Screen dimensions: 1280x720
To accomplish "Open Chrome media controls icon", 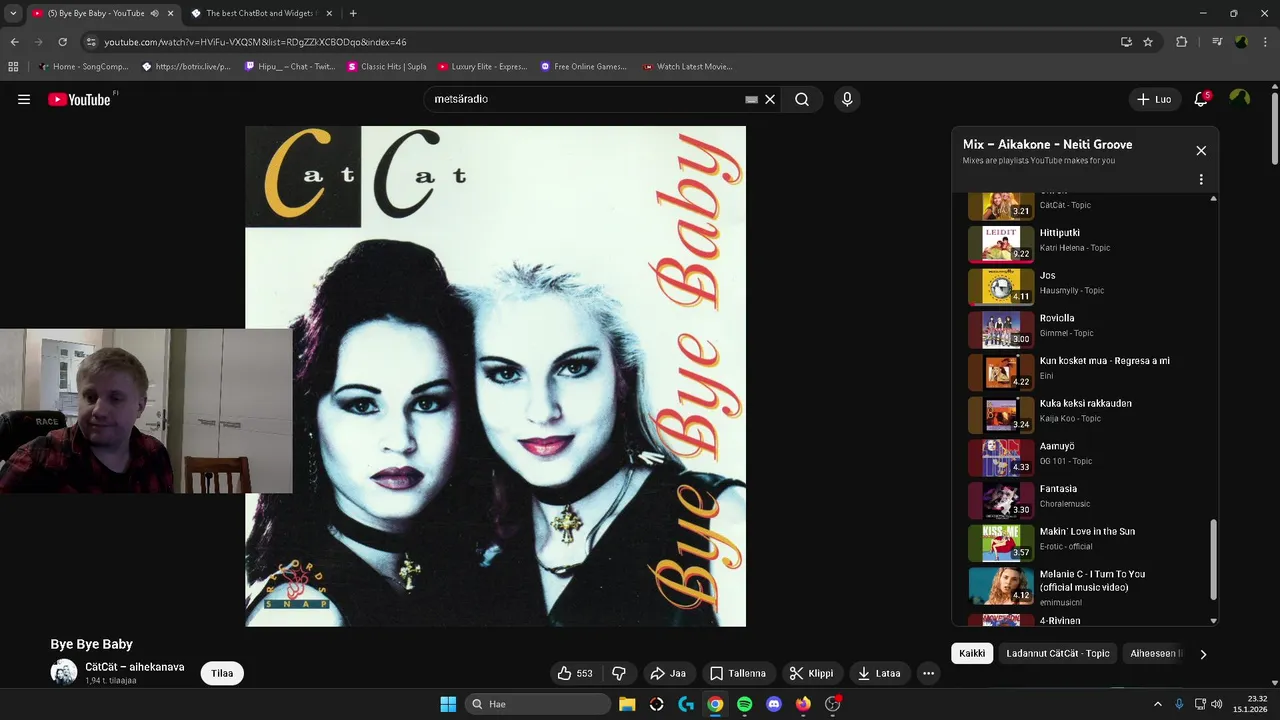I will click(1217, 42).
